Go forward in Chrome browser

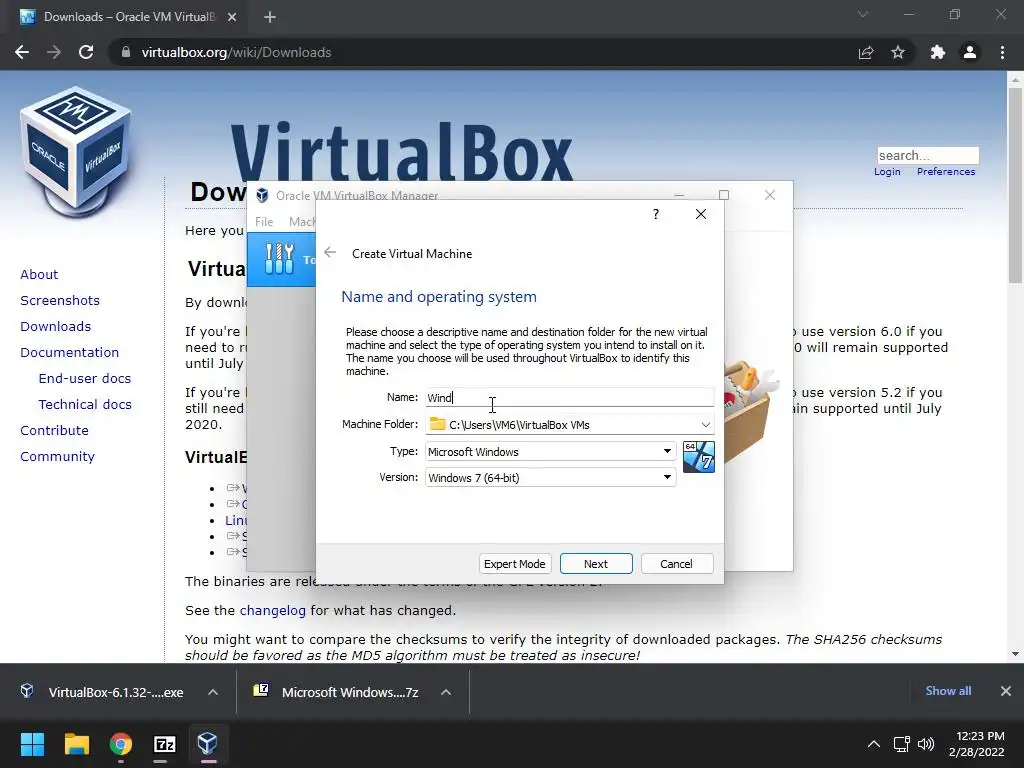tap(54, 52)
